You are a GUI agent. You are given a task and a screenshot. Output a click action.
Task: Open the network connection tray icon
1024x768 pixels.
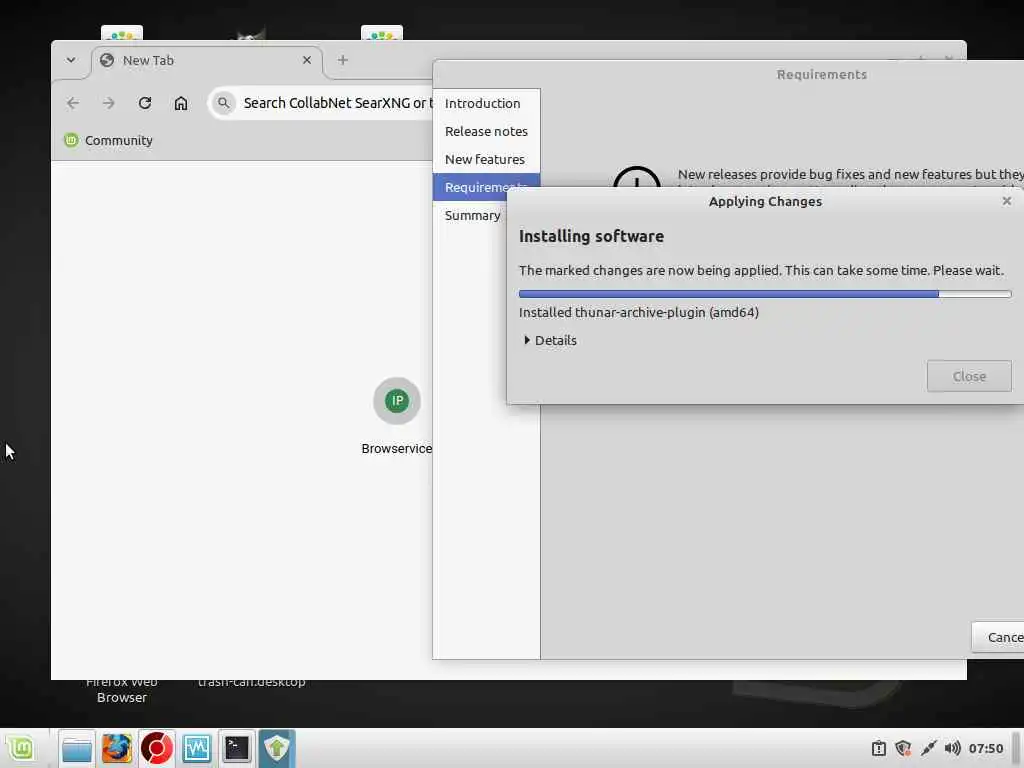click(928, 748)
